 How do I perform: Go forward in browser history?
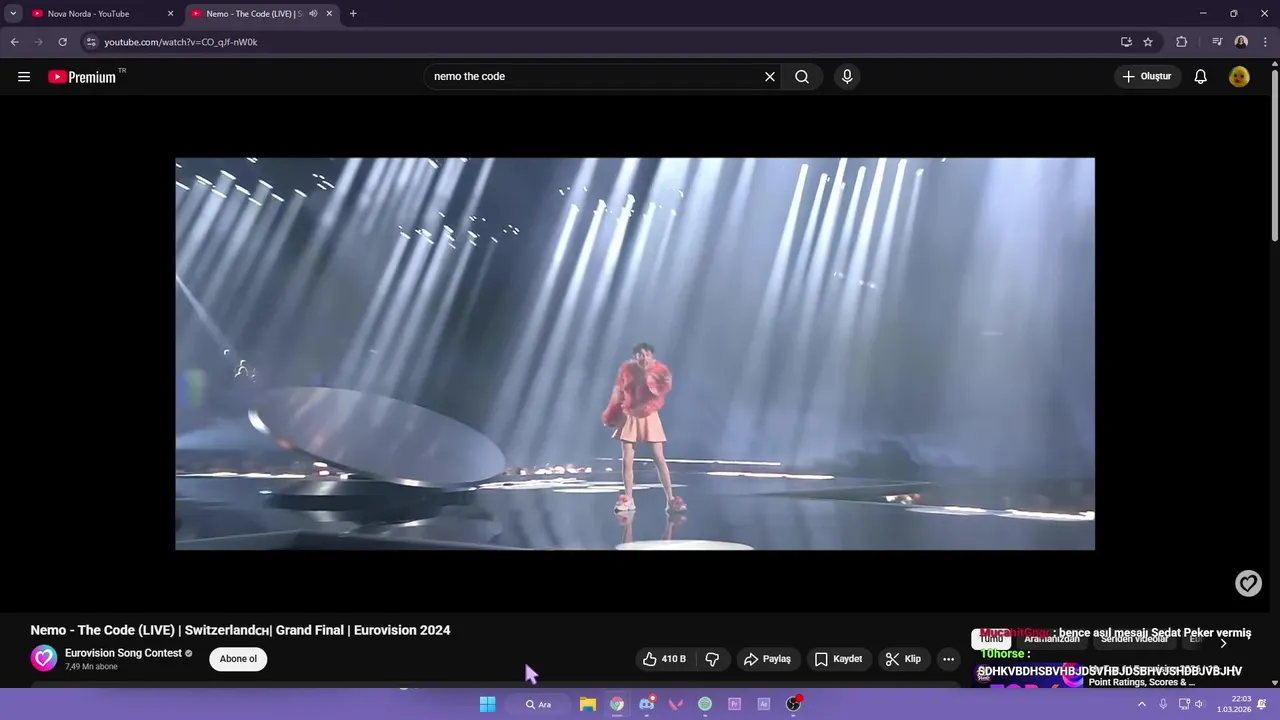(38, 42)
